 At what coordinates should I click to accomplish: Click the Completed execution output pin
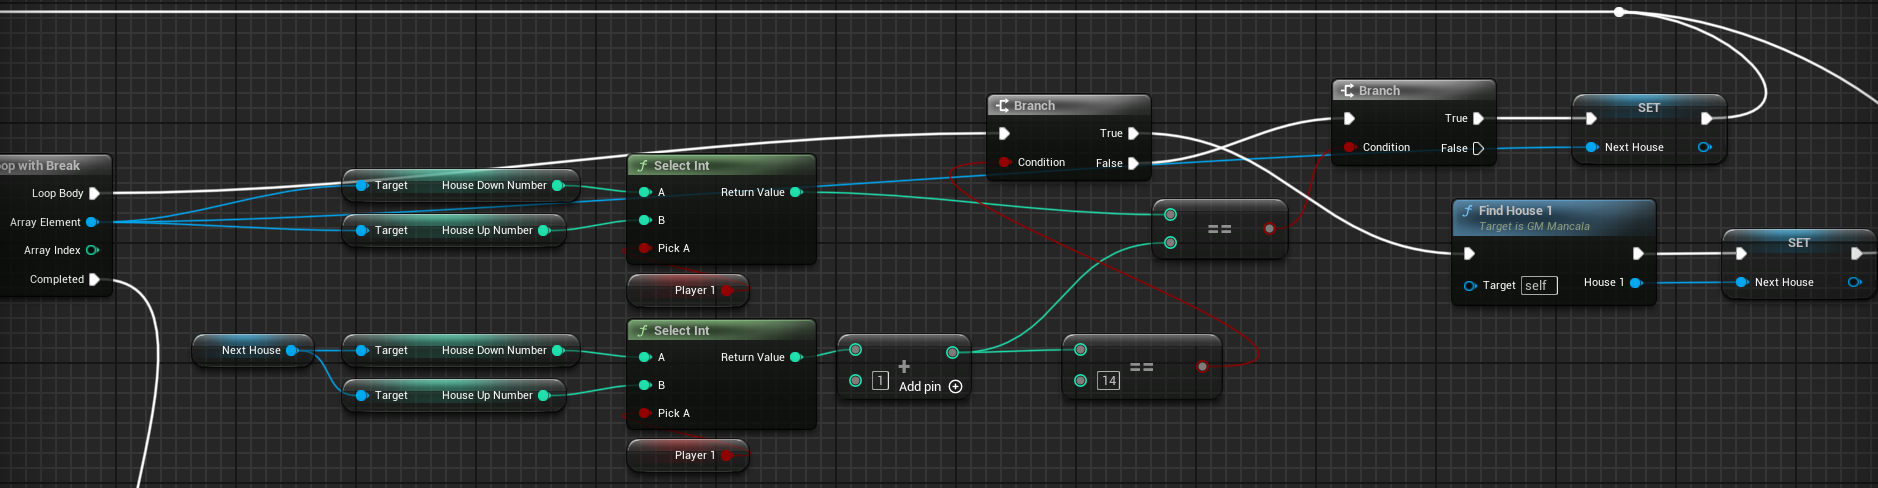pyautogui.click(x=94, y=280)
